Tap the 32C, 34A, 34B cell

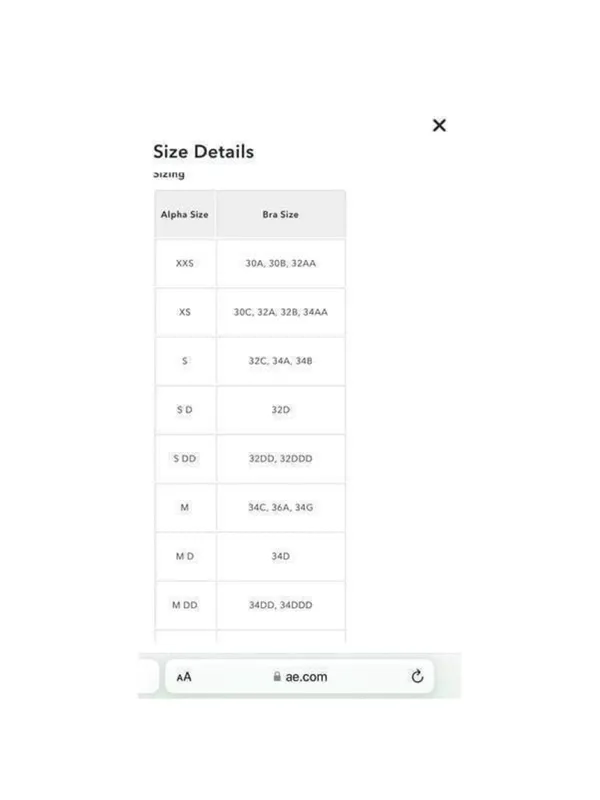(281, 361)
